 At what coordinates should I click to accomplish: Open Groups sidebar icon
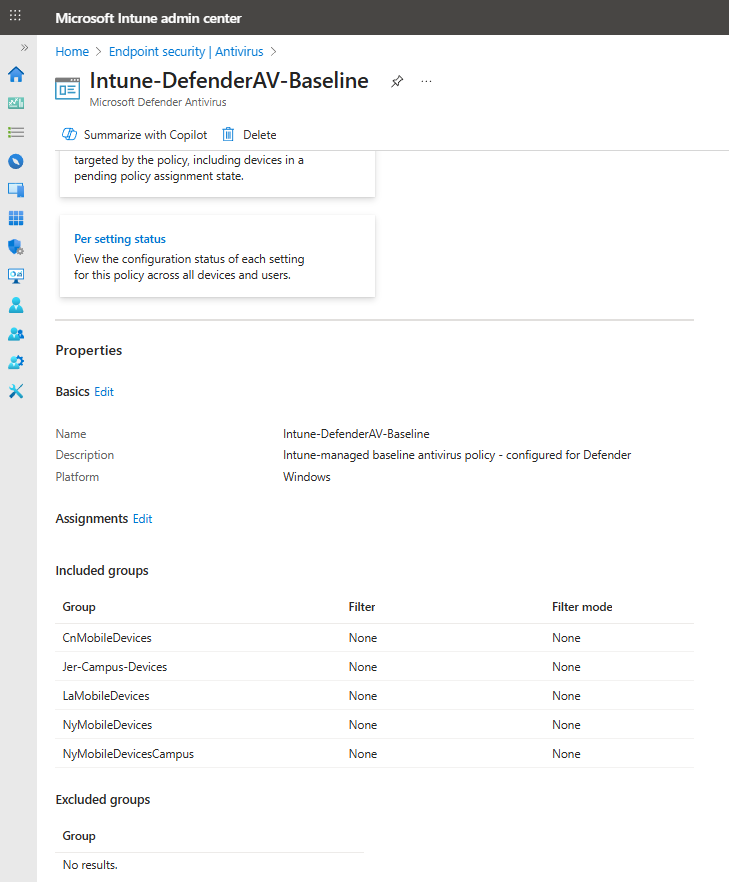click(16, 334)
